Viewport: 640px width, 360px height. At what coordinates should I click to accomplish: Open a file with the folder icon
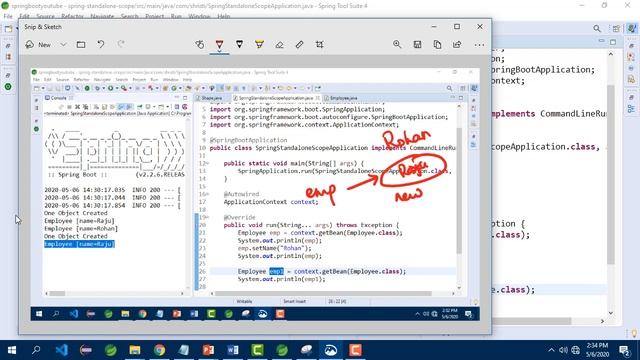81,44
